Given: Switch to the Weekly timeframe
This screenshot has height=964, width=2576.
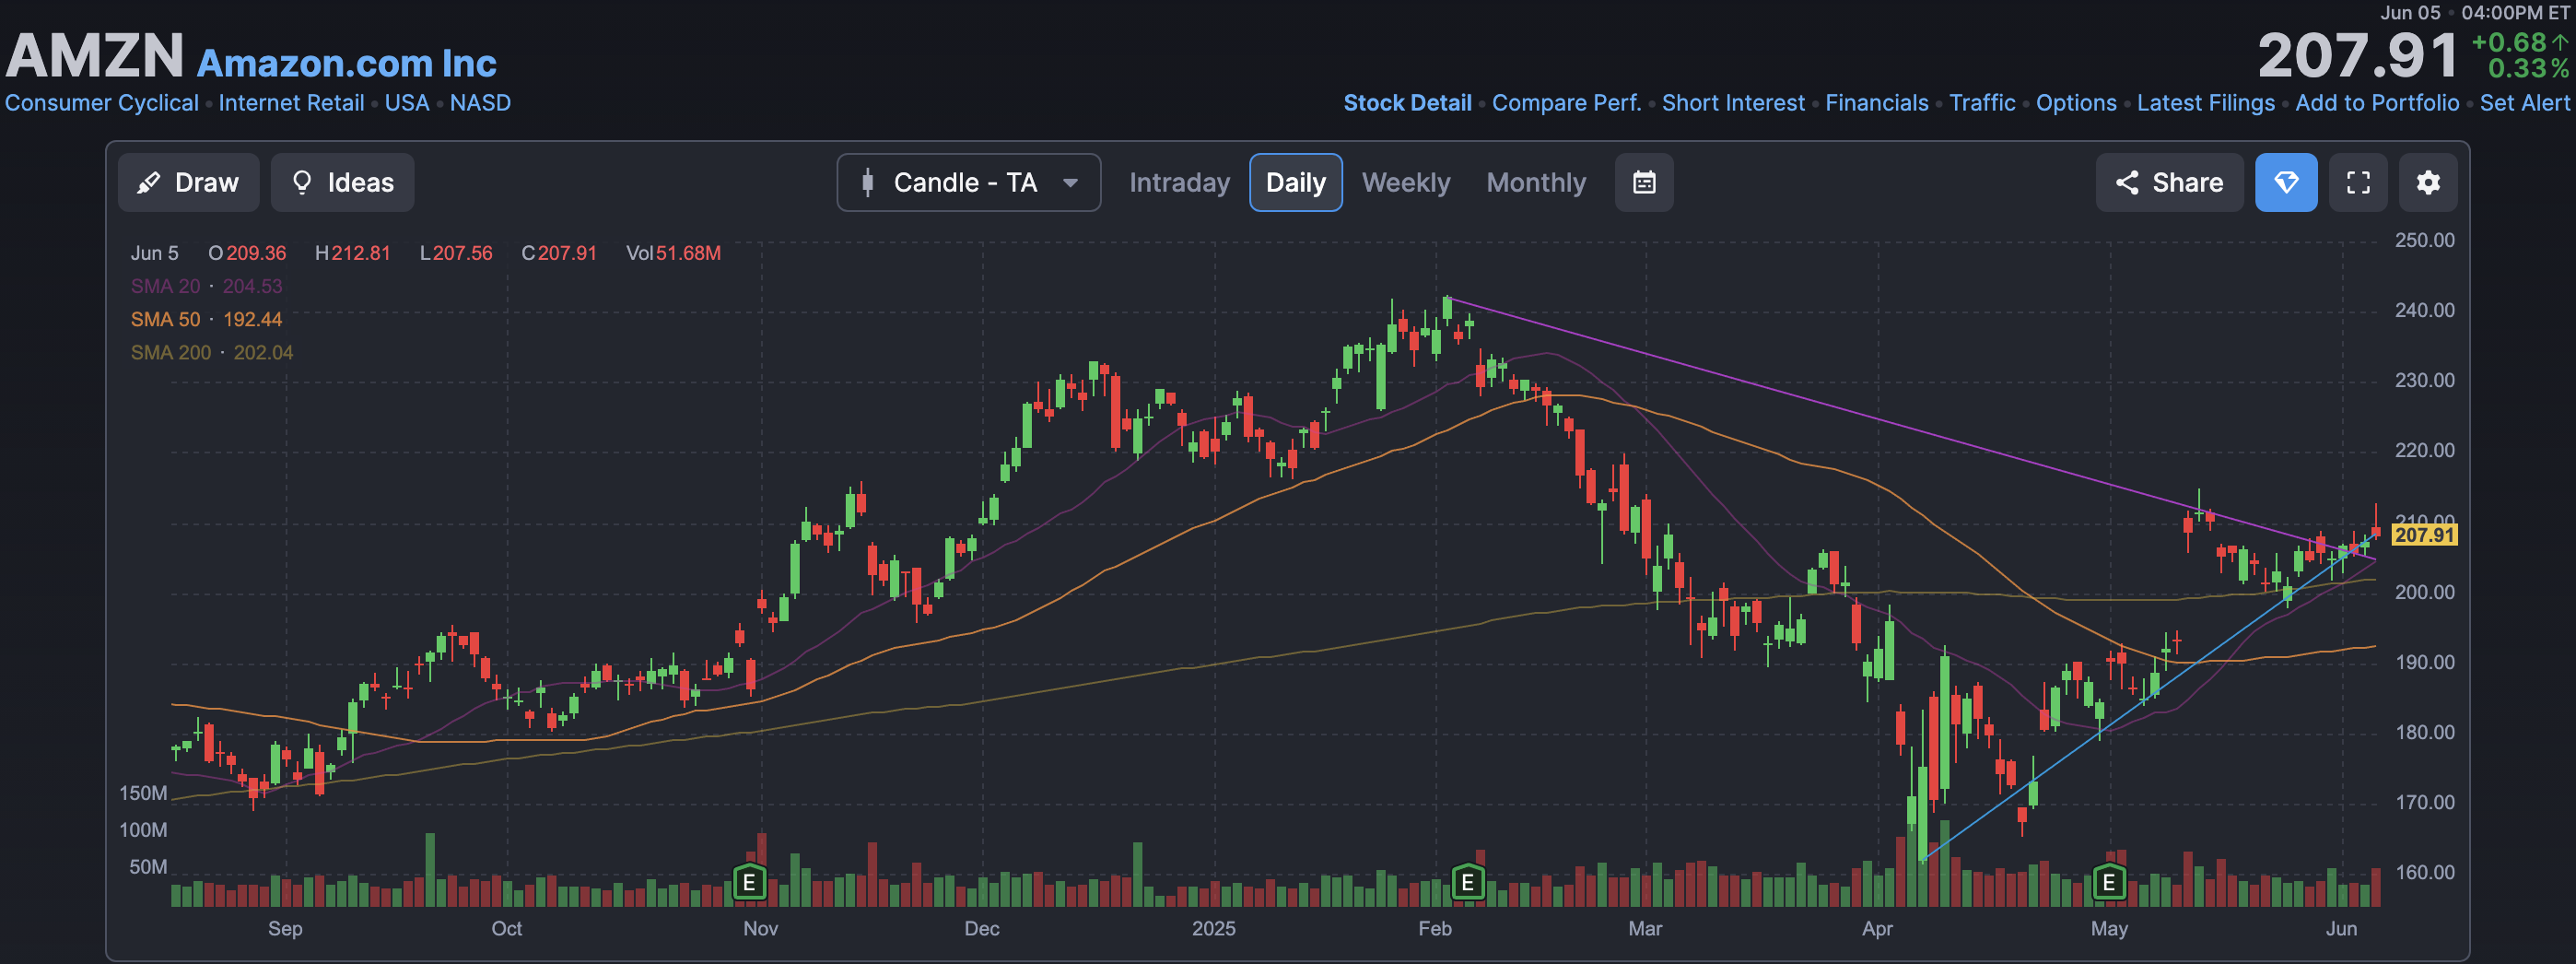Looking at the screenshot, I should 1405,182.
